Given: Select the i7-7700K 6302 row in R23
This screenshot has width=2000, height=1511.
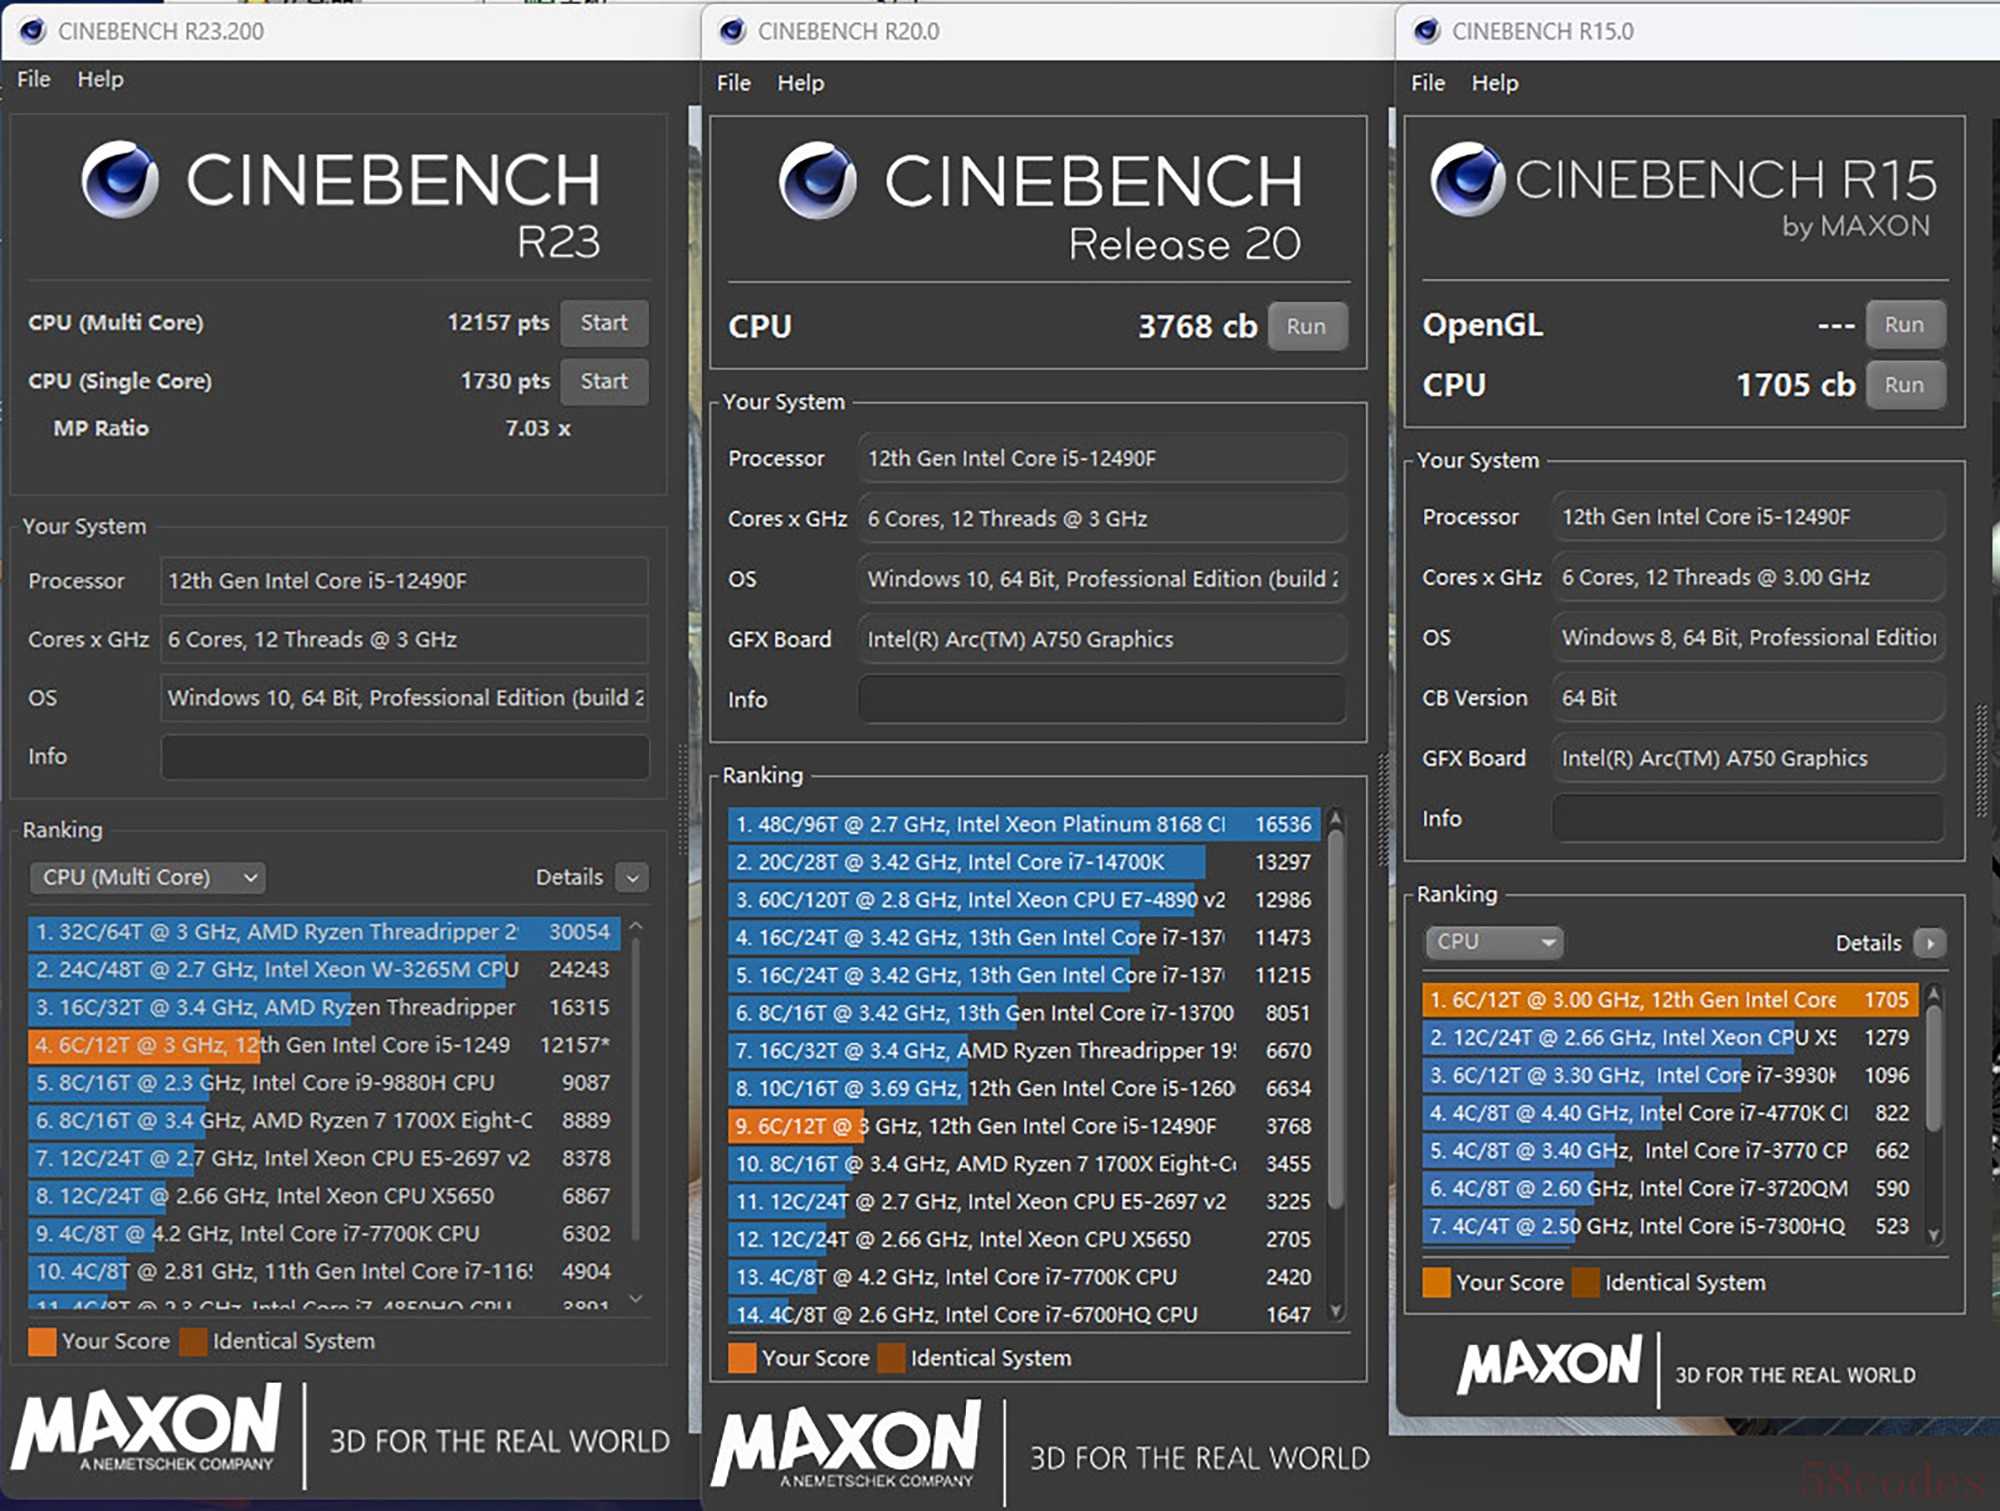Looking at the screenshot, I should [324, 1234].
